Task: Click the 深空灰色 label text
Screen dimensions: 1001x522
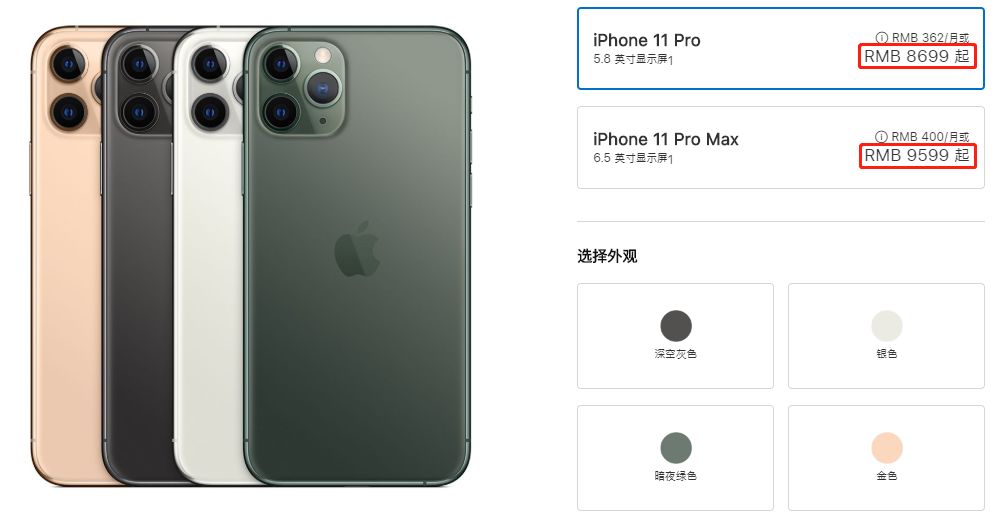Action: [x=675, y=354]
